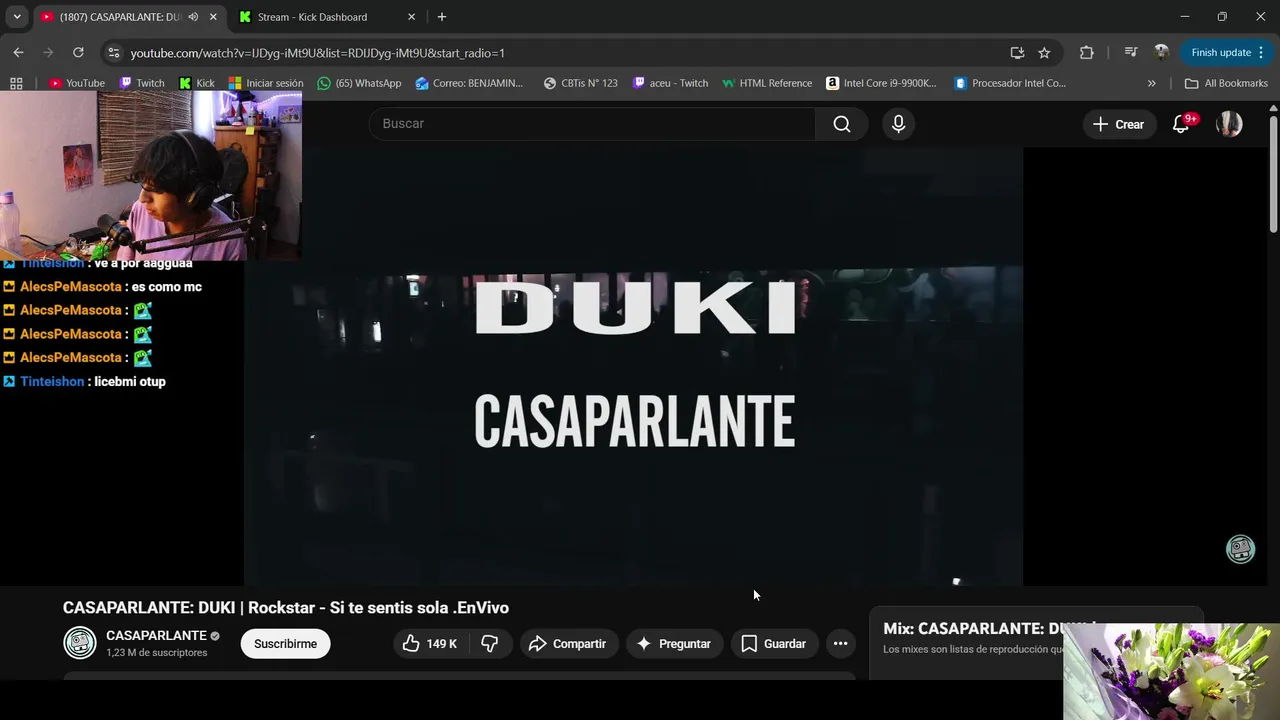Viewport: 1280px width, 720px height.
Task: Open Iniciar sesión bookmark
Action: point(266,83)
